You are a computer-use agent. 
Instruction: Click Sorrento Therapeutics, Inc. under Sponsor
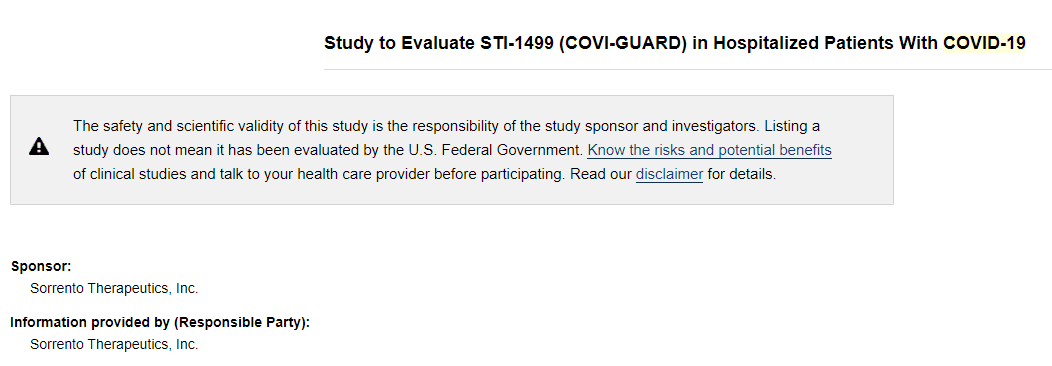click(x=114, y=289)
